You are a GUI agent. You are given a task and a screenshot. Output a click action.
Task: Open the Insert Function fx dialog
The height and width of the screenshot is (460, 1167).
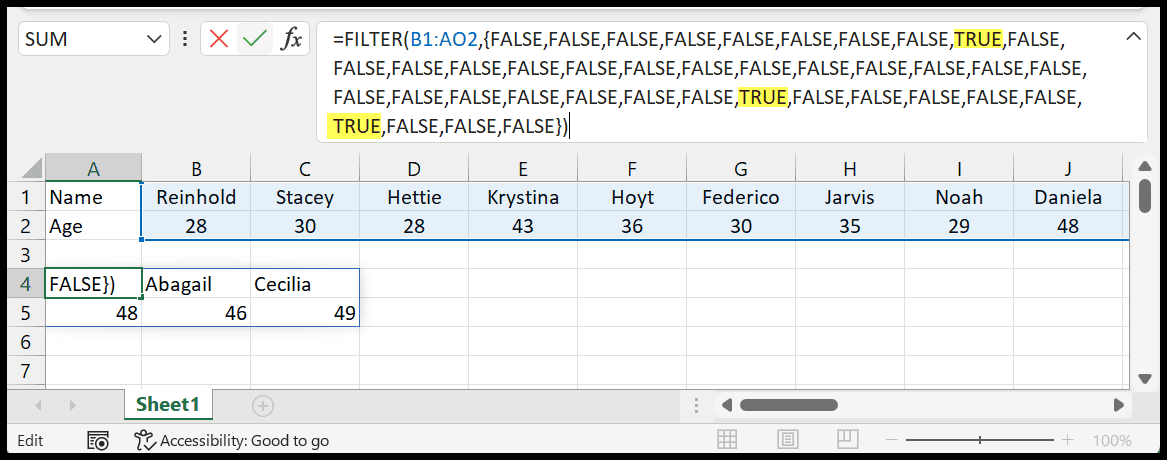290,39
